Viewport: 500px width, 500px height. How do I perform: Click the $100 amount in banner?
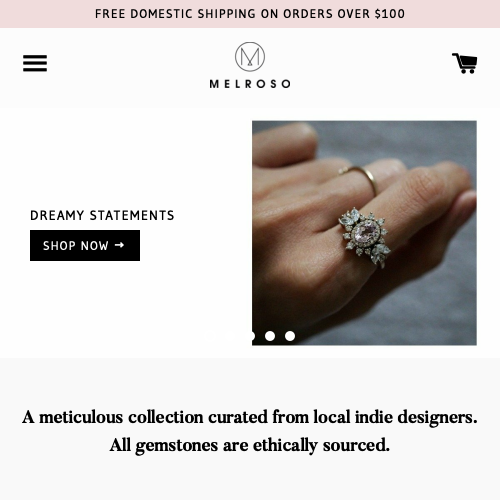(x=390, y=14)
